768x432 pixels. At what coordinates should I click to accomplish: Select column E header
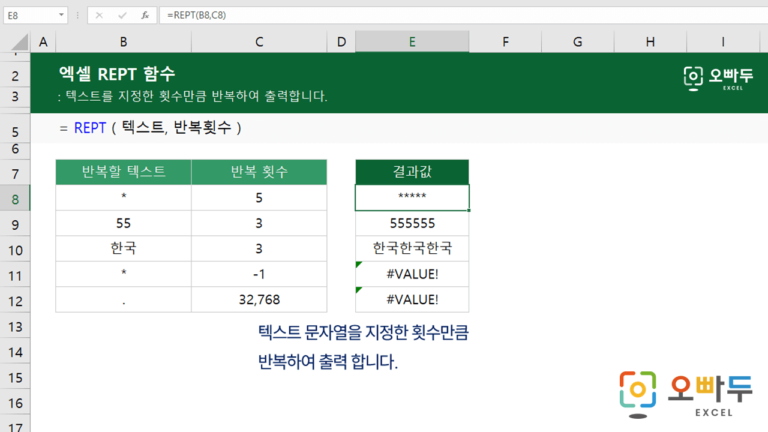click(x=412, y=42)
